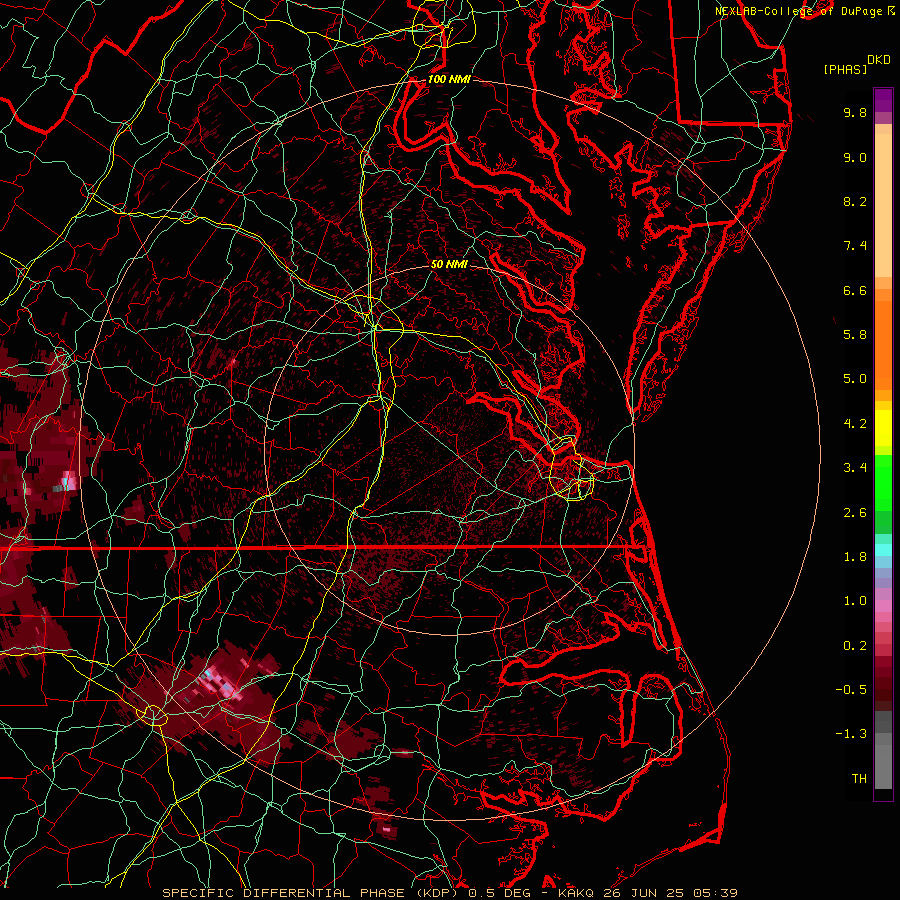This screenshot has height=900, width=900.
Task: Click the purple segment atop the color bar
Action: pos(883,100)
